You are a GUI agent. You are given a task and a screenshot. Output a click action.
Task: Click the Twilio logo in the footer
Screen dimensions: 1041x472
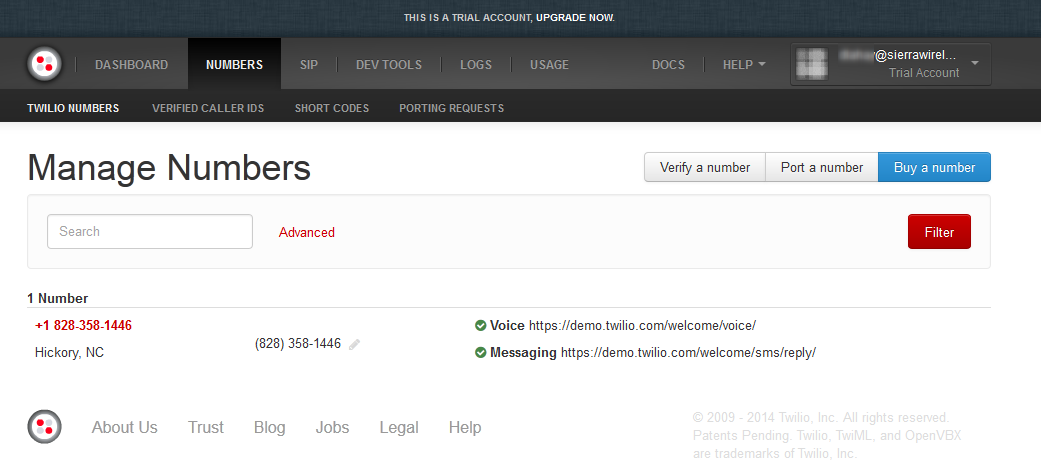[x=44, y=427]
